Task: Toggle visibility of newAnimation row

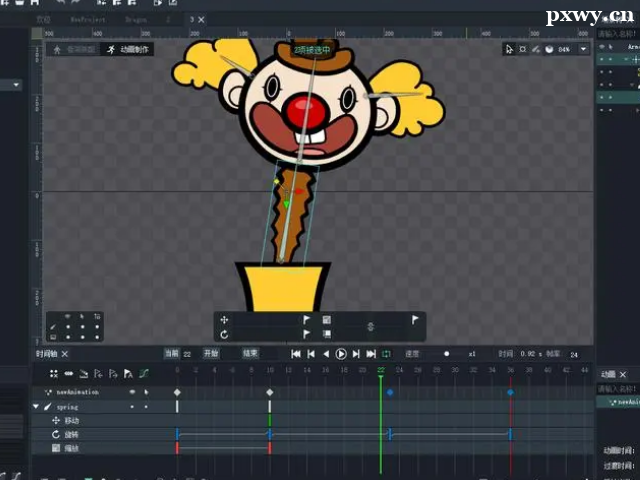Action: 131,393
